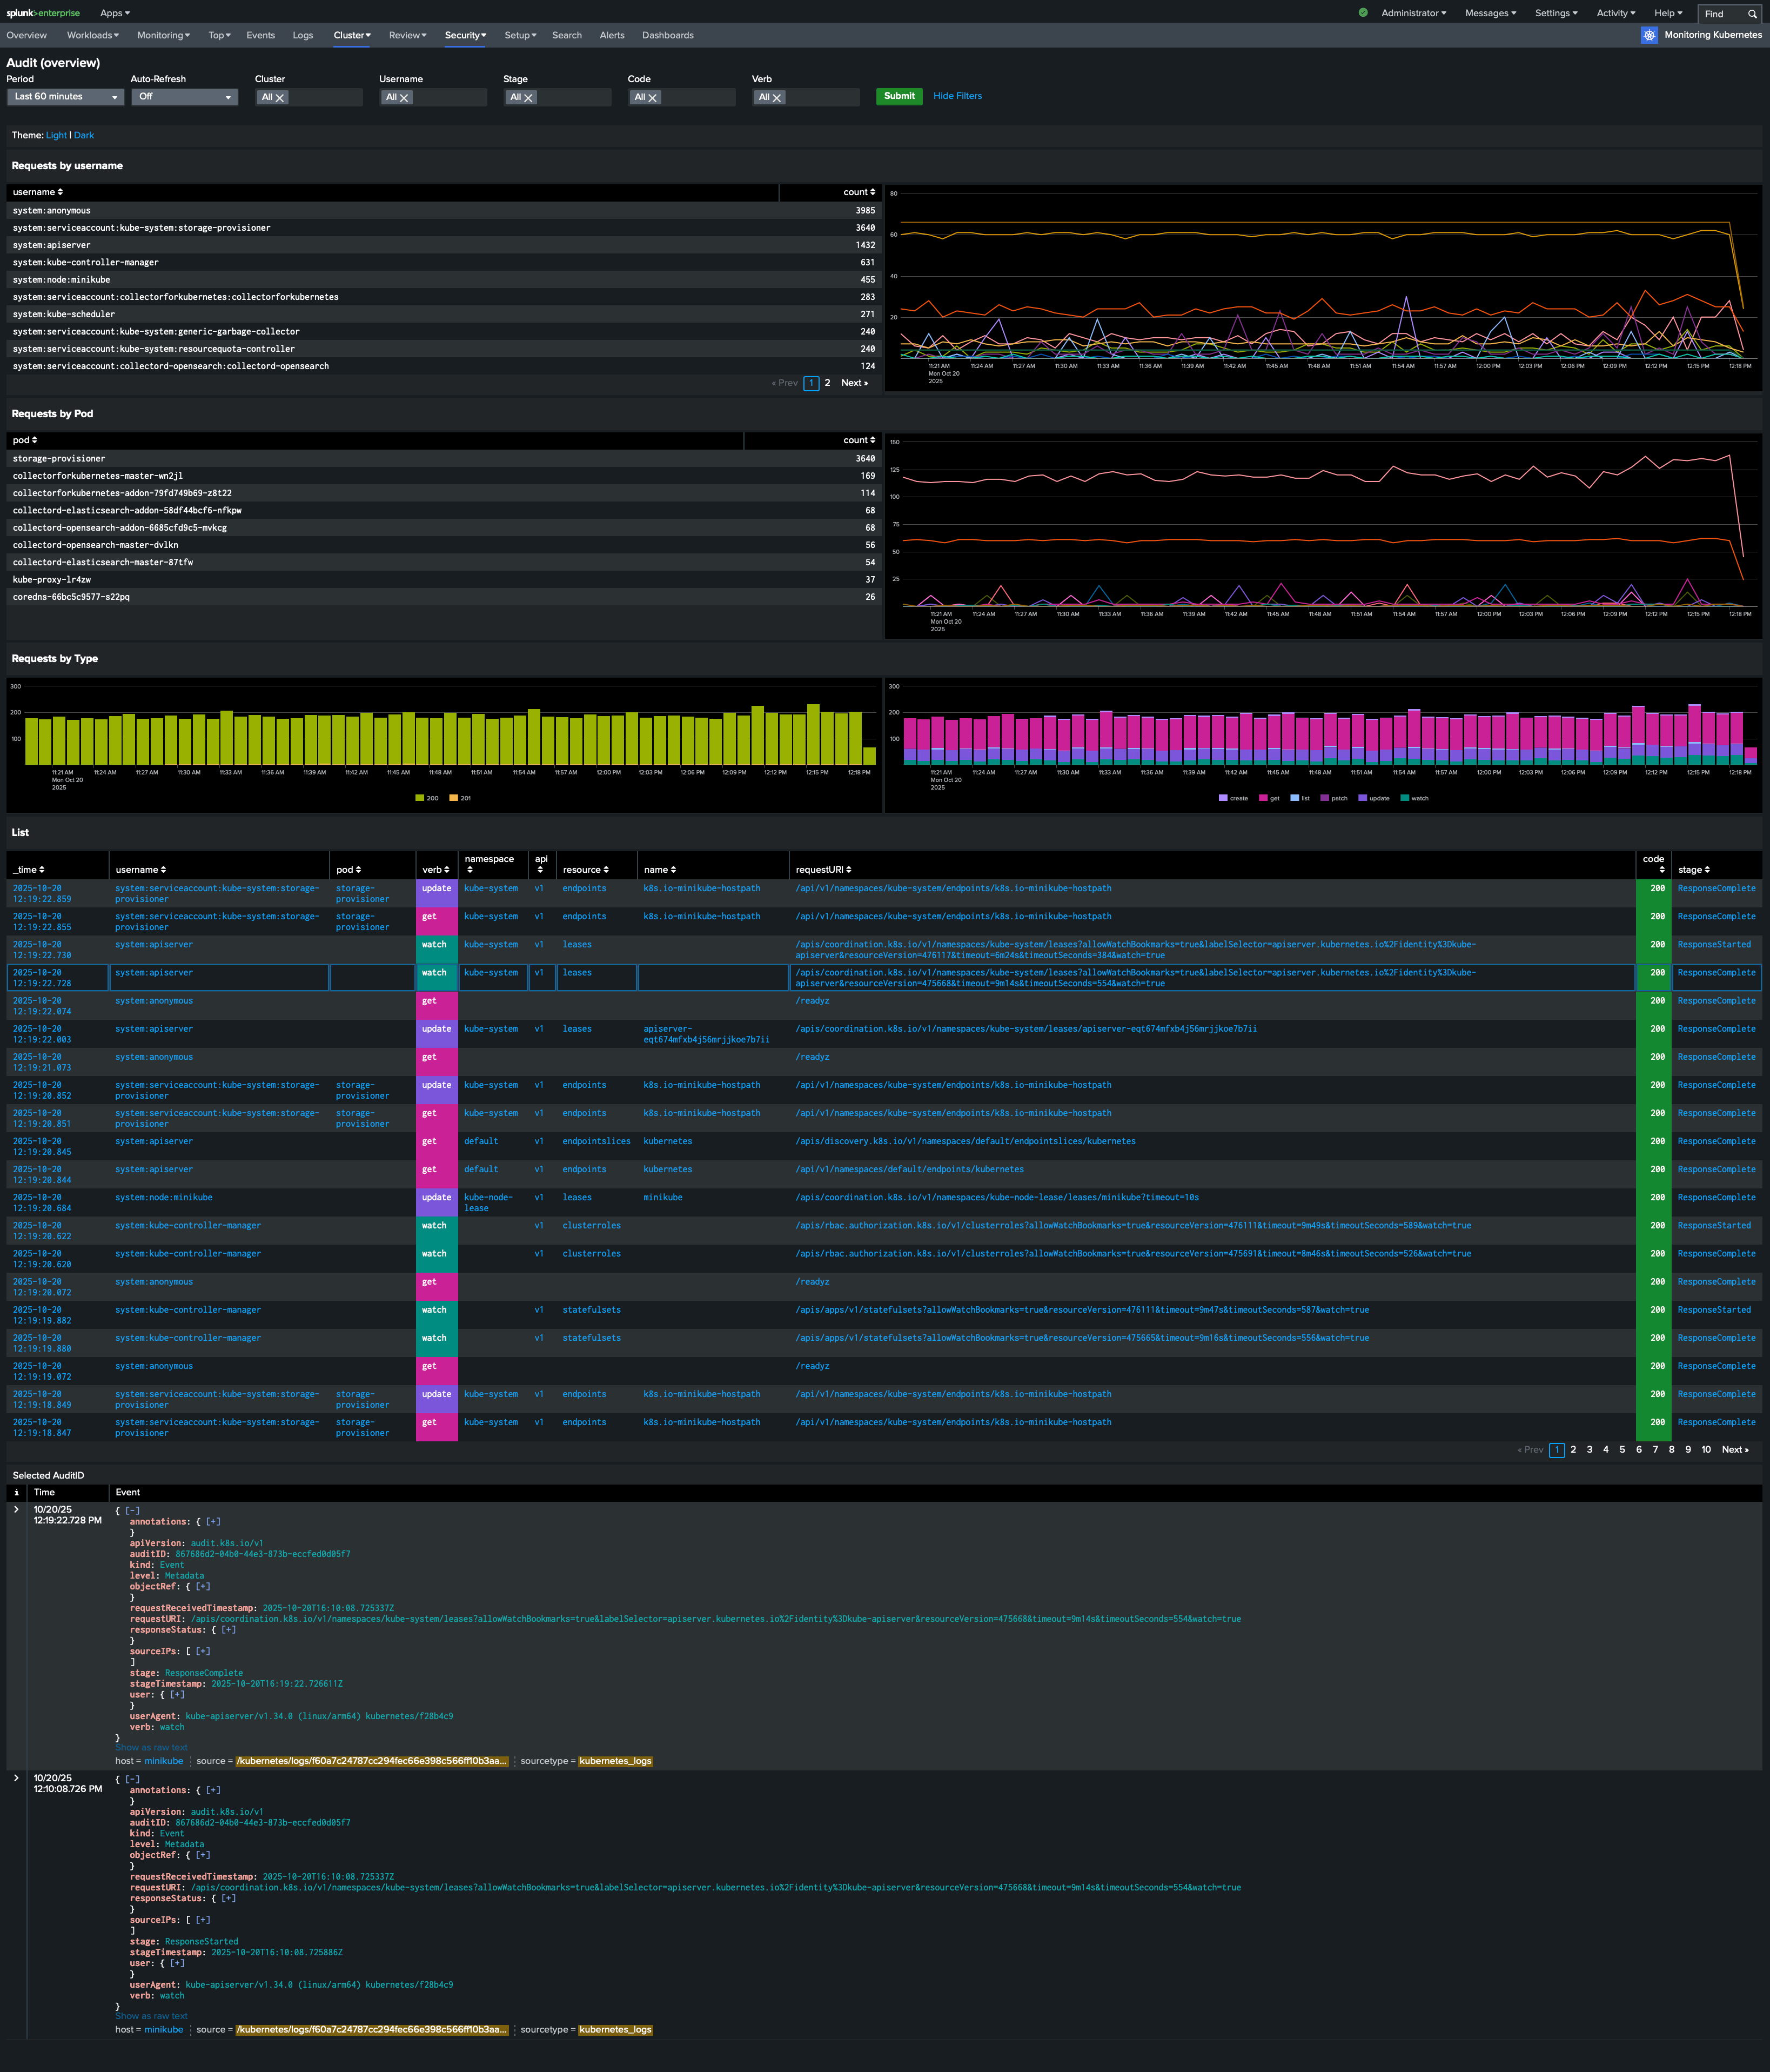Click the green health status indicator
The image size is (1770, 2072).
[x=1363, y=13]
